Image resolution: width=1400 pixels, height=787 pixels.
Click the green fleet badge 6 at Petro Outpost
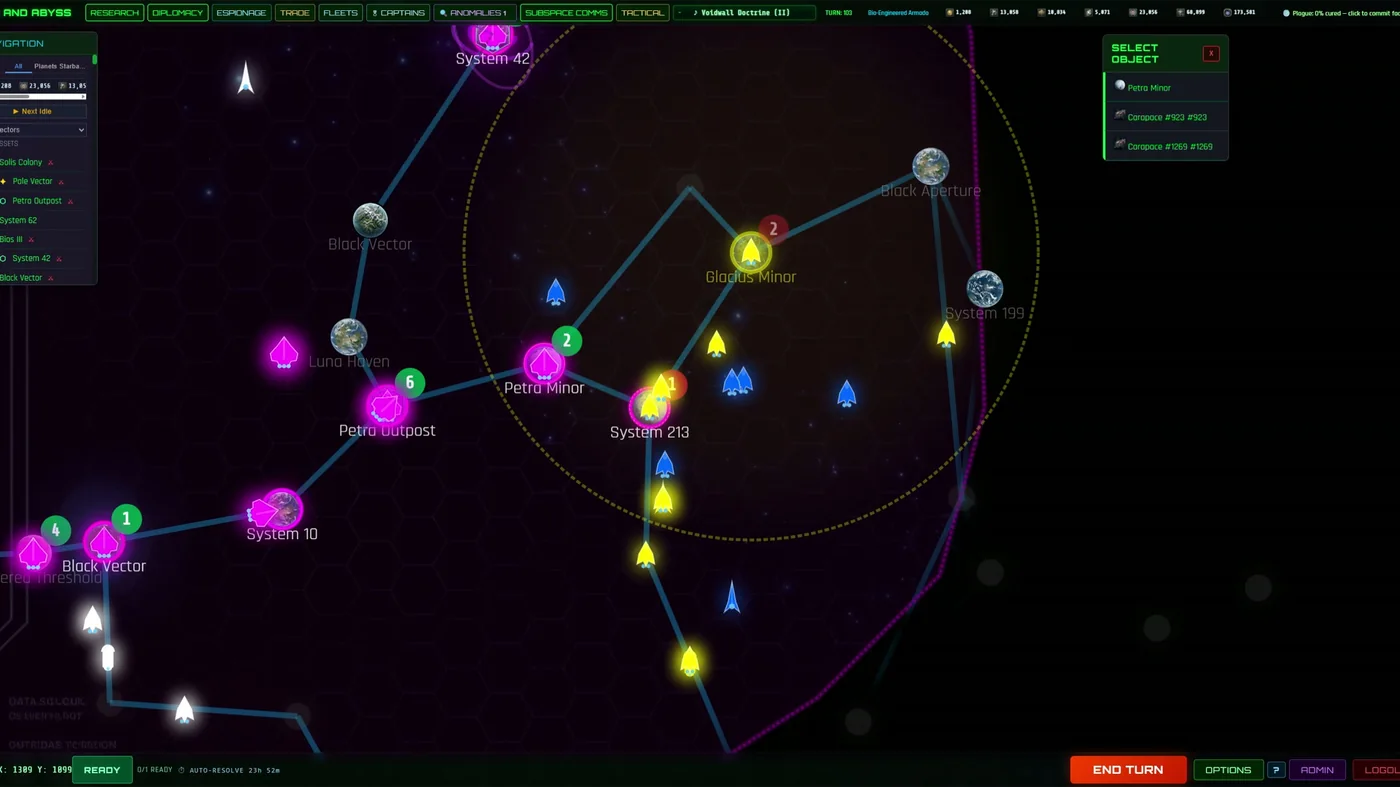coord(410,382)
